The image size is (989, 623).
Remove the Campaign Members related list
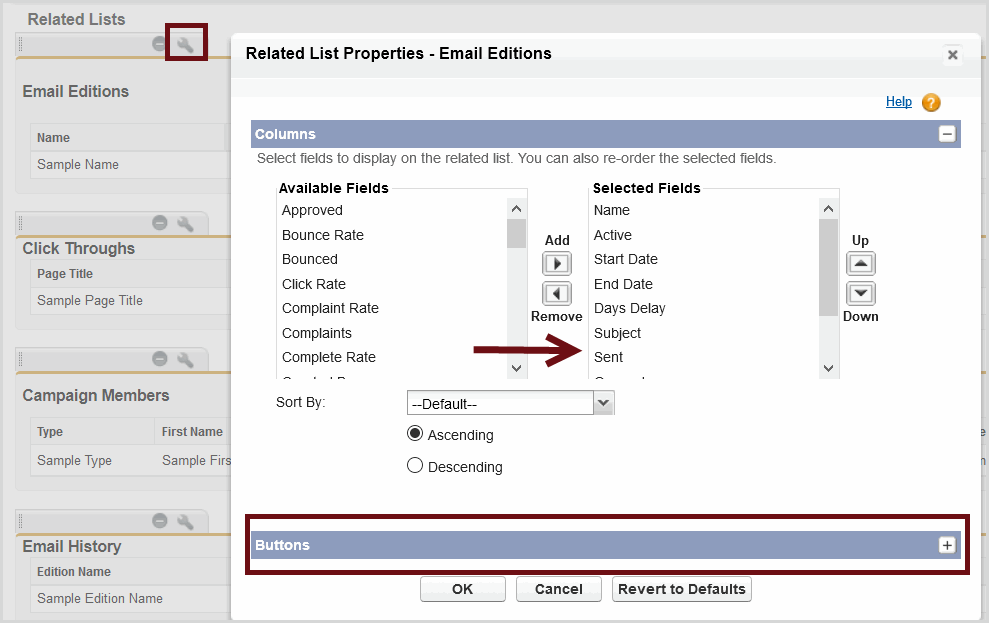coord(160,359)
